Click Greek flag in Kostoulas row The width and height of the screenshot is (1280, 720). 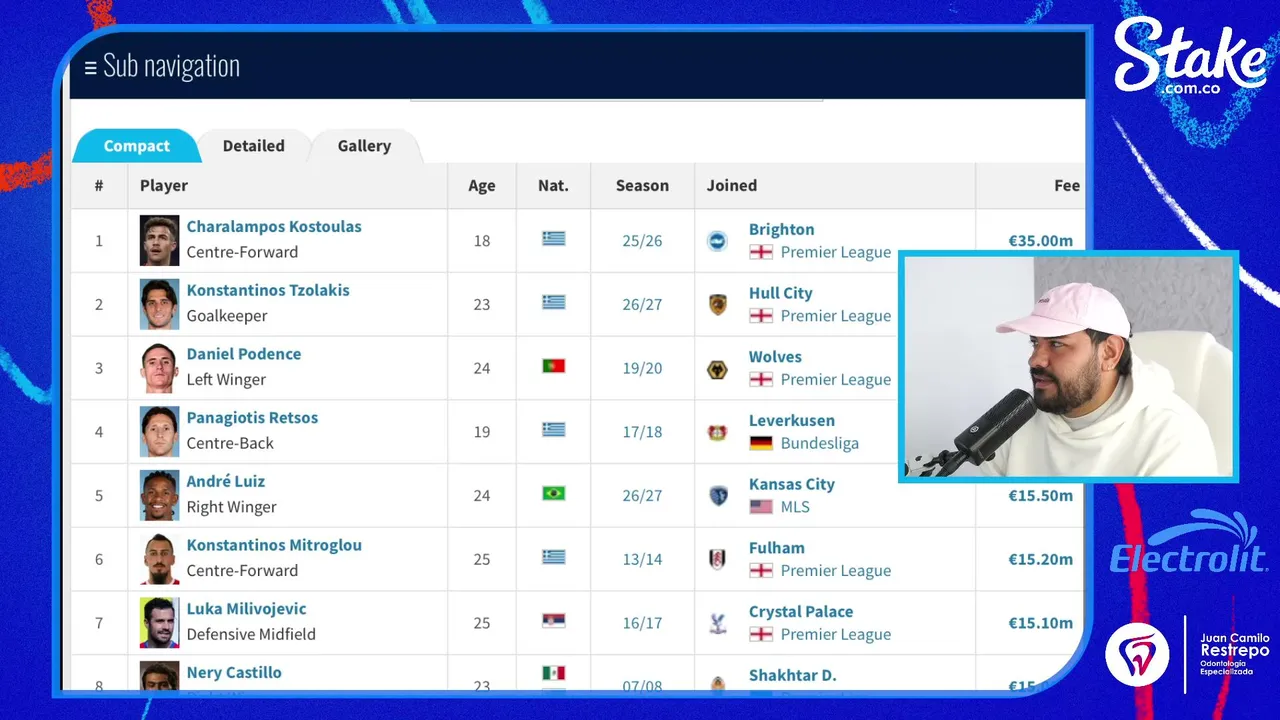pyautogui.click(x=553, y=239)
